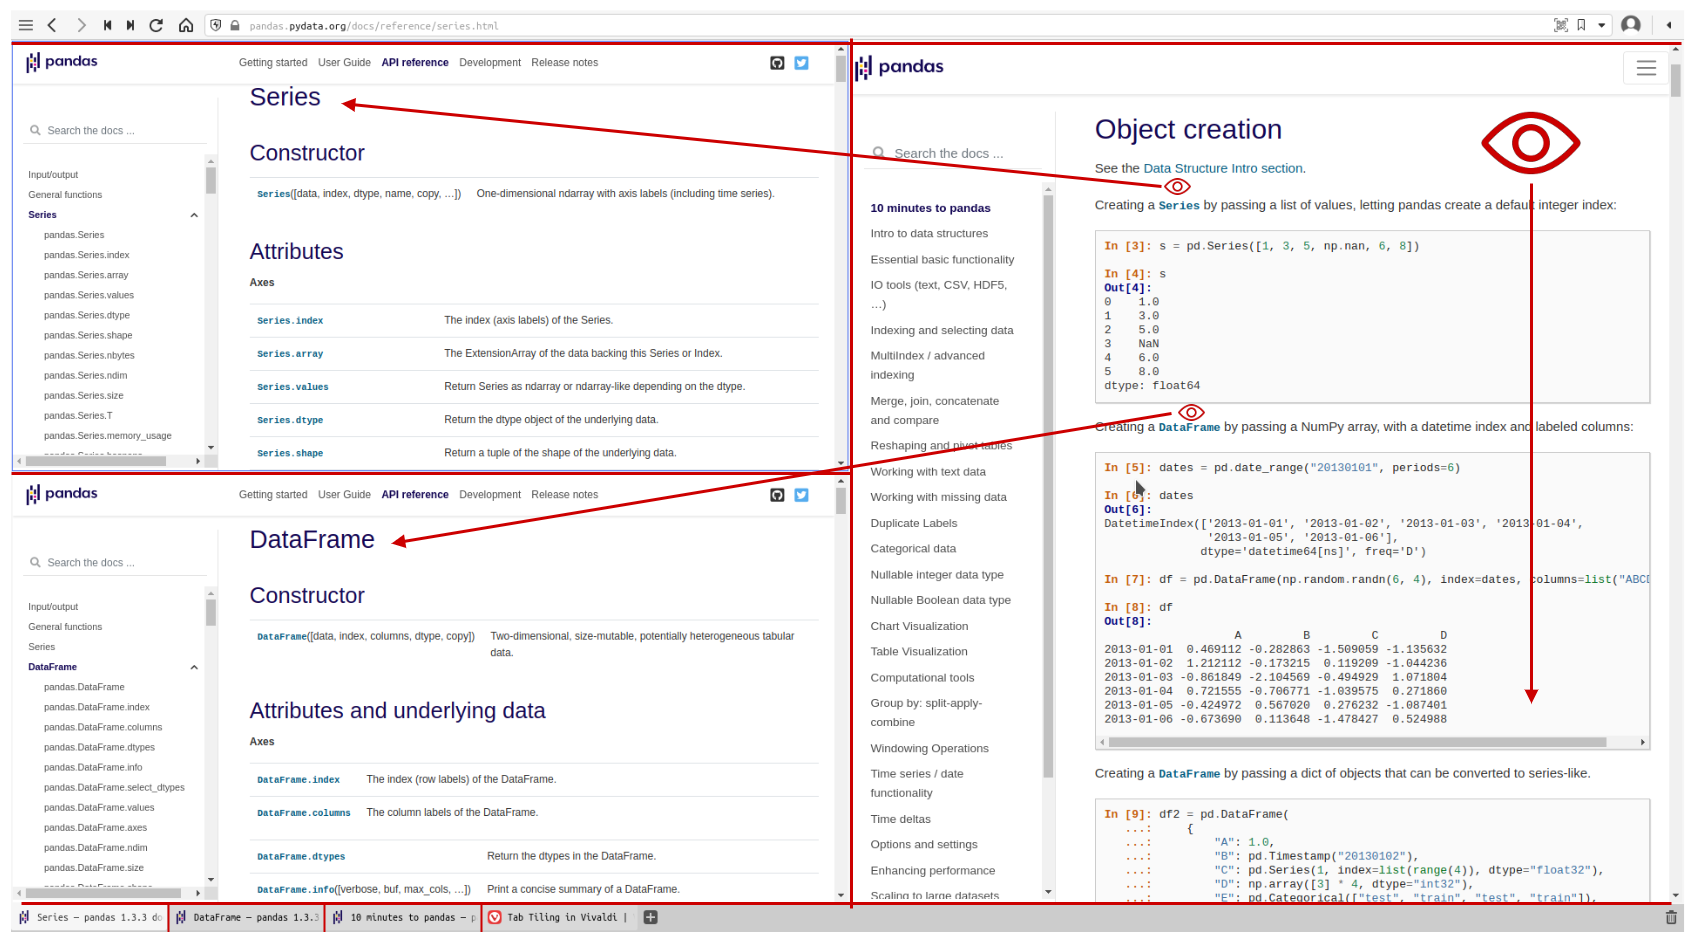Click right arrow of code block scrollbar
This screenshot has height=932, width=1696.
click(1642, 742)
